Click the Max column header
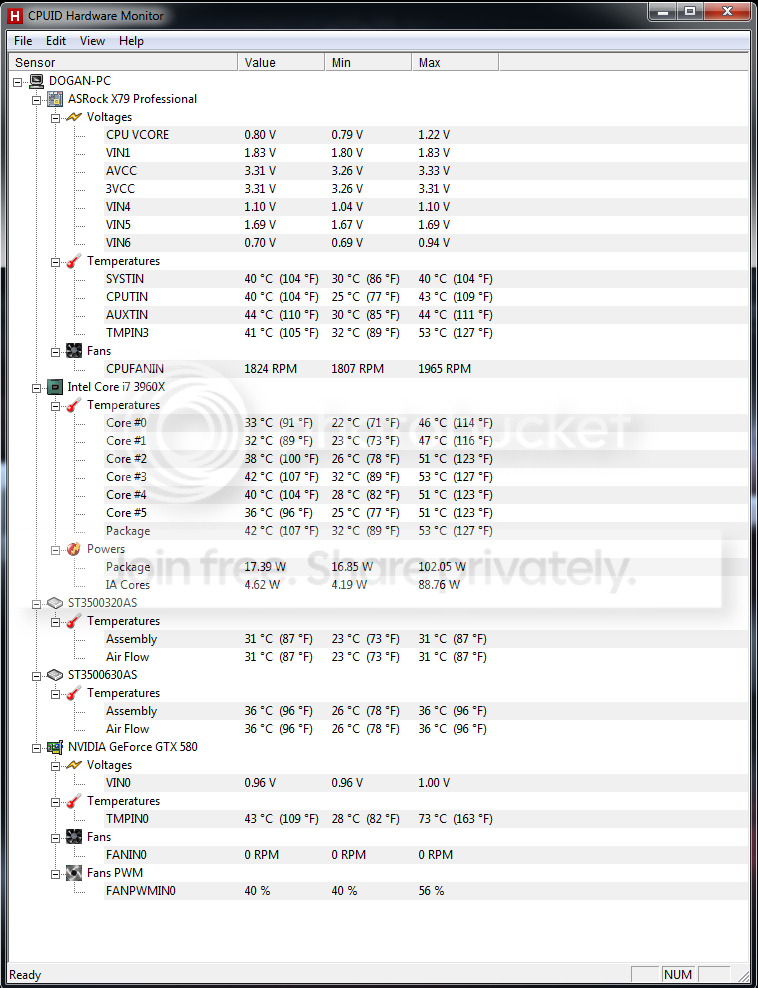 (456, 62)
